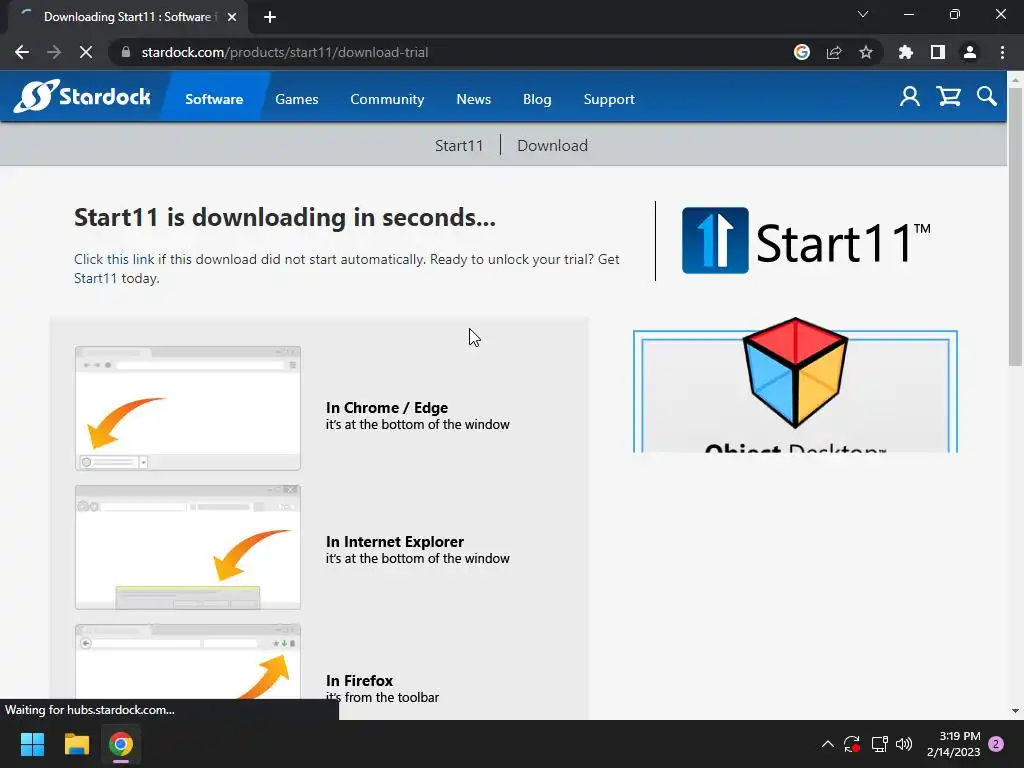Viewport: 1024px width, 768px height.
Task: Click the 'Click this link' download link
Action: click(114, 259)
